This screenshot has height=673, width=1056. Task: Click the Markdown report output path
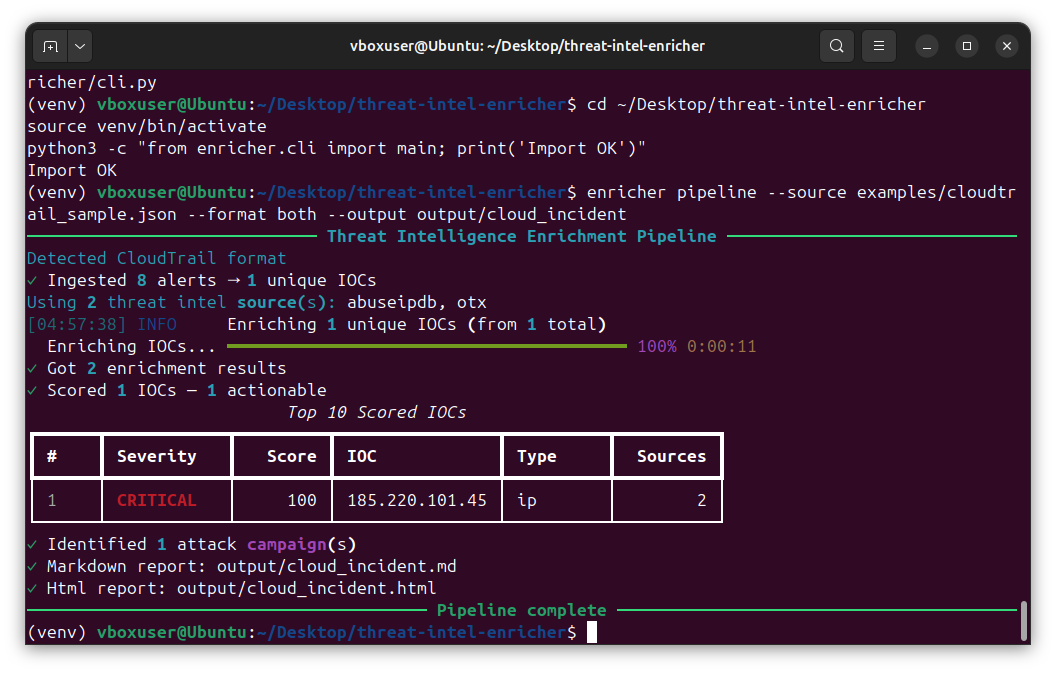coord(336,567)
